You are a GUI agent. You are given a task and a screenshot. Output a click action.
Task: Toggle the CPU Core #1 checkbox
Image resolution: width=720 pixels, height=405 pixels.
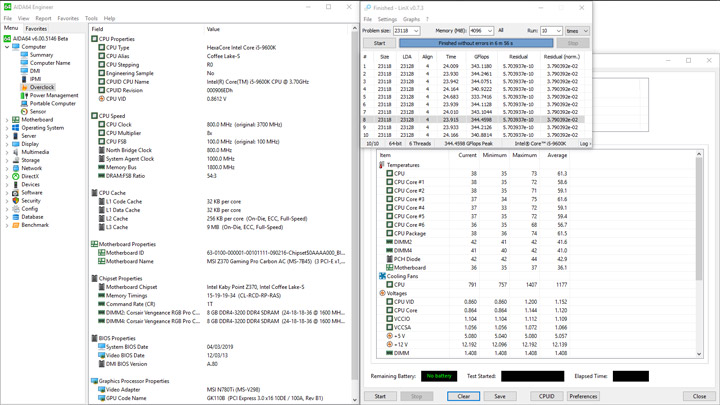pos(389,182)
